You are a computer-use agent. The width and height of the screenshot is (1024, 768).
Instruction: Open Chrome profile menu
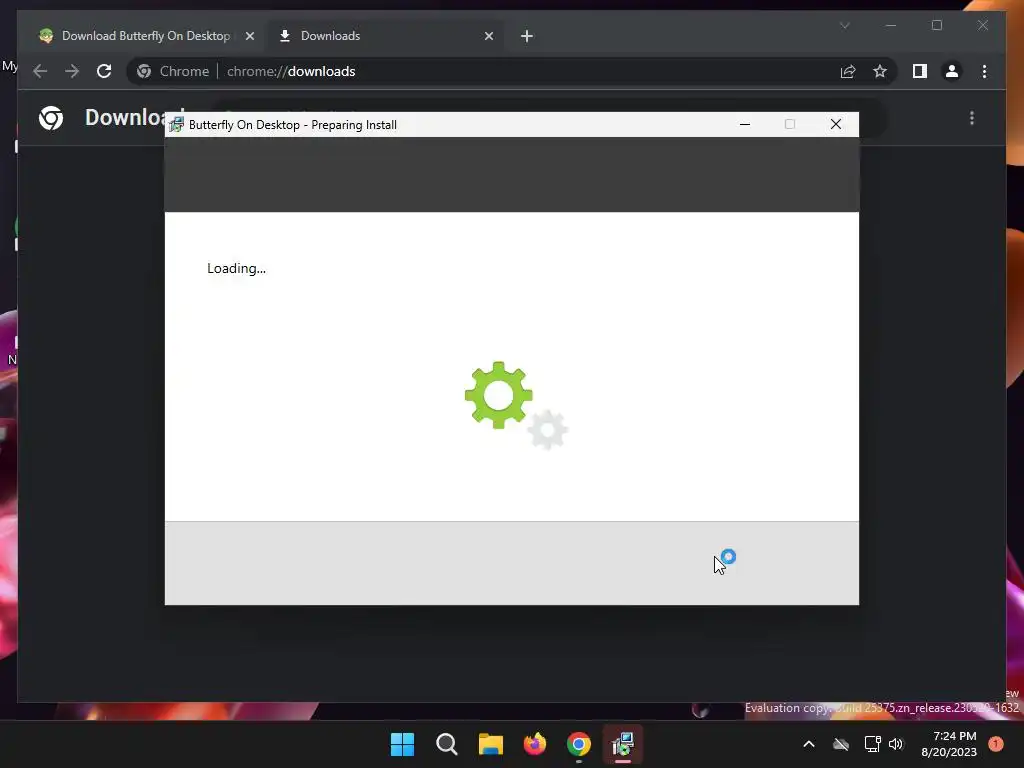(952, 71)
